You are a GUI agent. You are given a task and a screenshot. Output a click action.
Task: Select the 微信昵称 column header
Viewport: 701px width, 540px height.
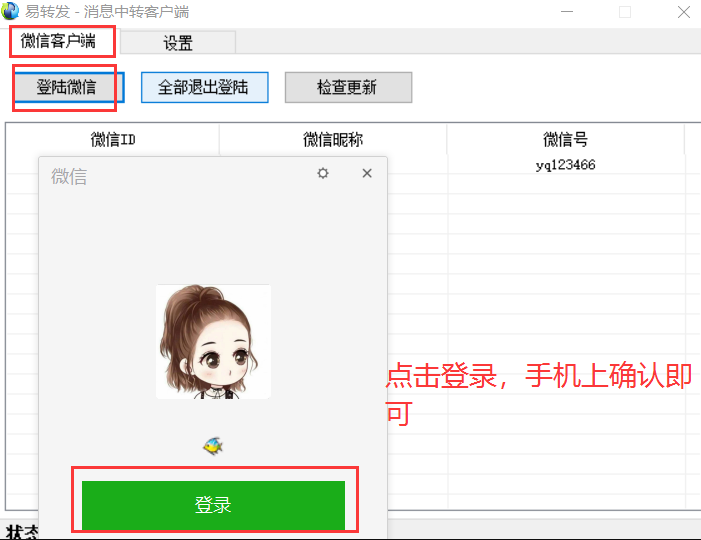pyautogui.click(x=333, y=139)
